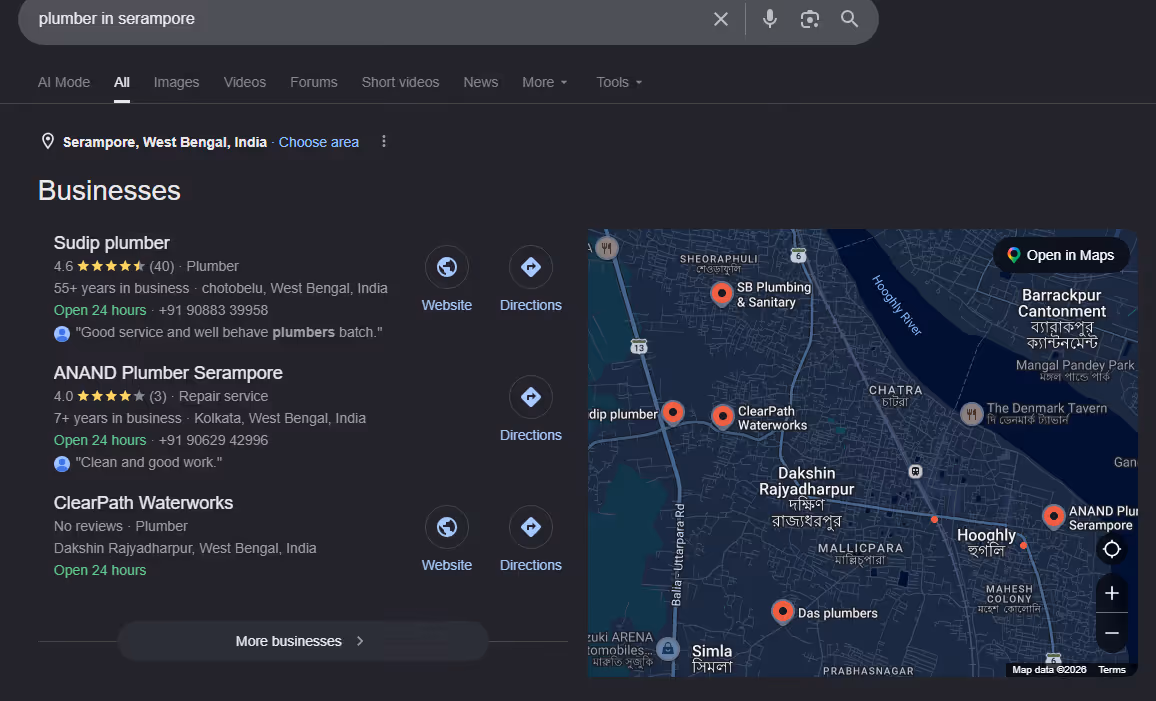Start voice search with the microphone icon
Screen dimensions: 1156x701
769,19
